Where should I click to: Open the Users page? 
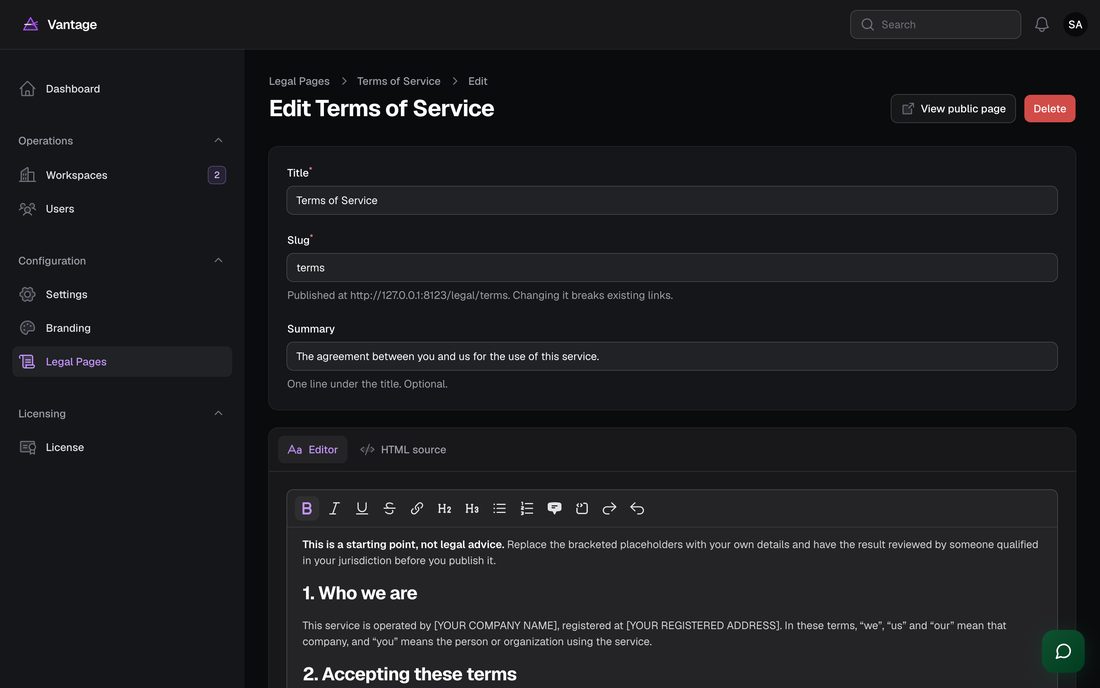pos(122,209)
